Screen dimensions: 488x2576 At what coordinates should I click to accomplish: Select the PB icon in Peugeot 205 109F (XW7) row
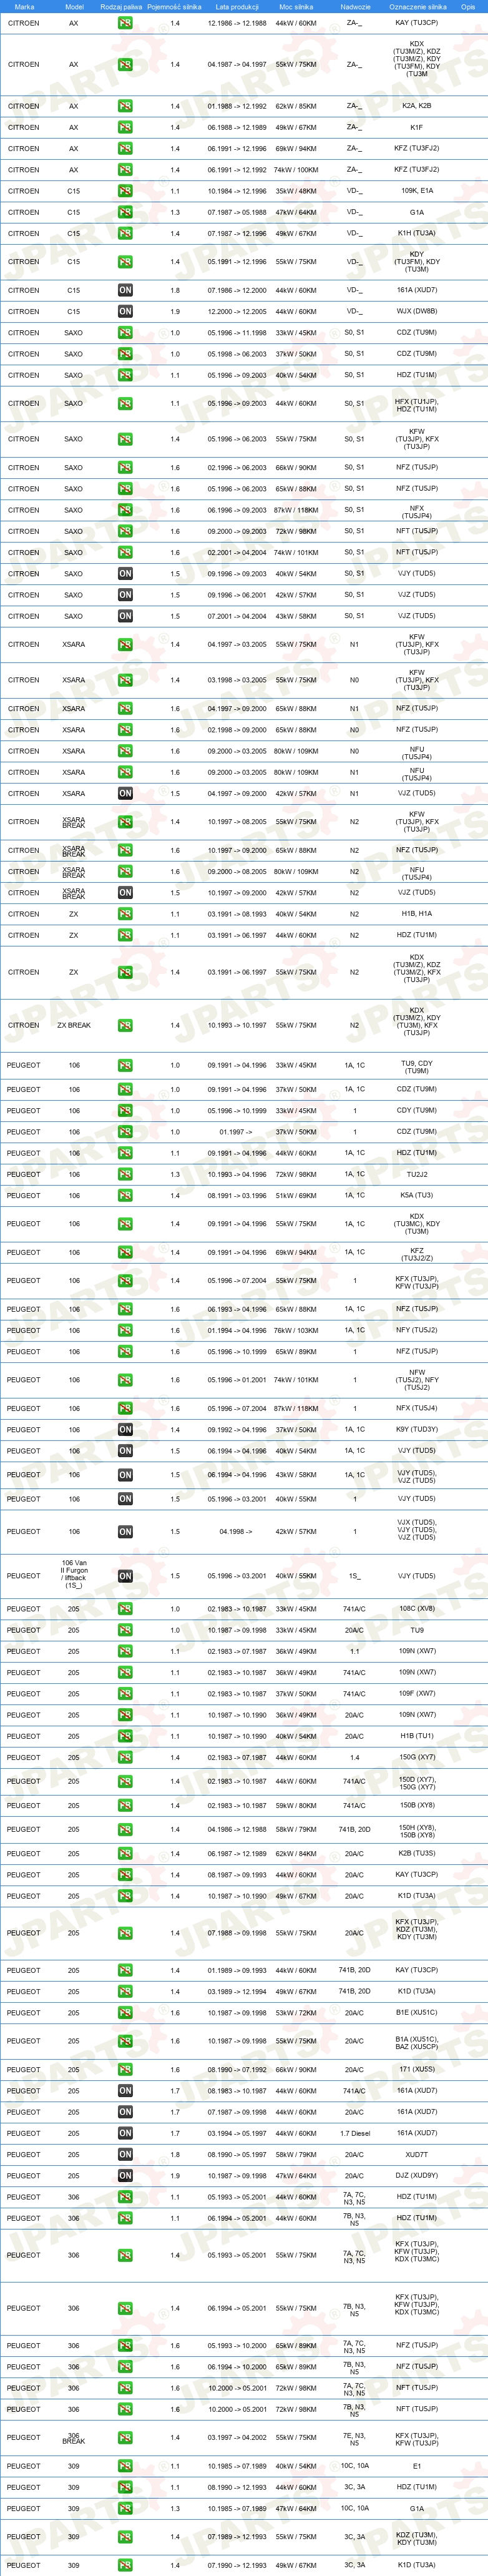125,1694
